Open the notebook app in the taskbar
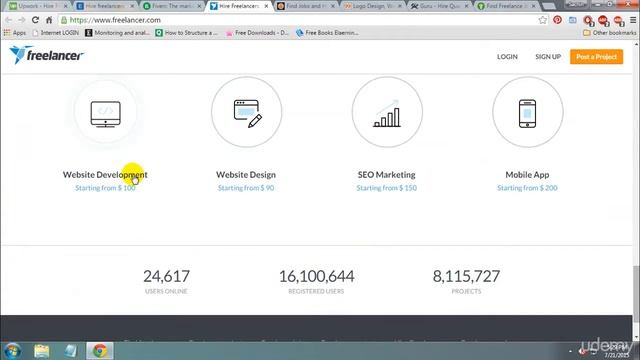Viewport: 640px width, 360px height. [71, 351]
